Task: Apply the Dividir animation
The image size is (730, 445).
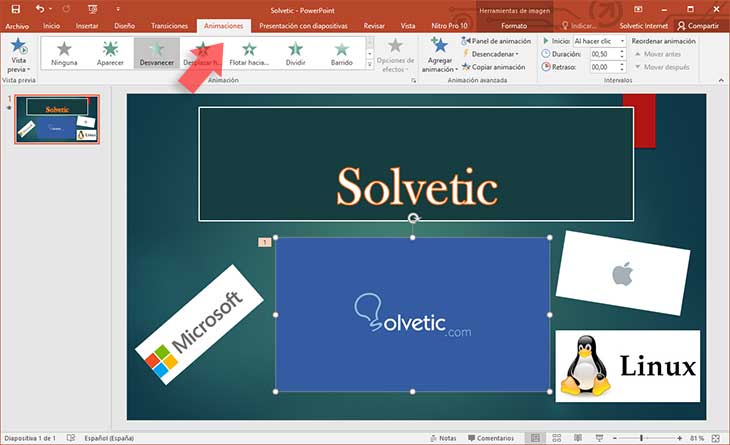Action: pos(296,53)
